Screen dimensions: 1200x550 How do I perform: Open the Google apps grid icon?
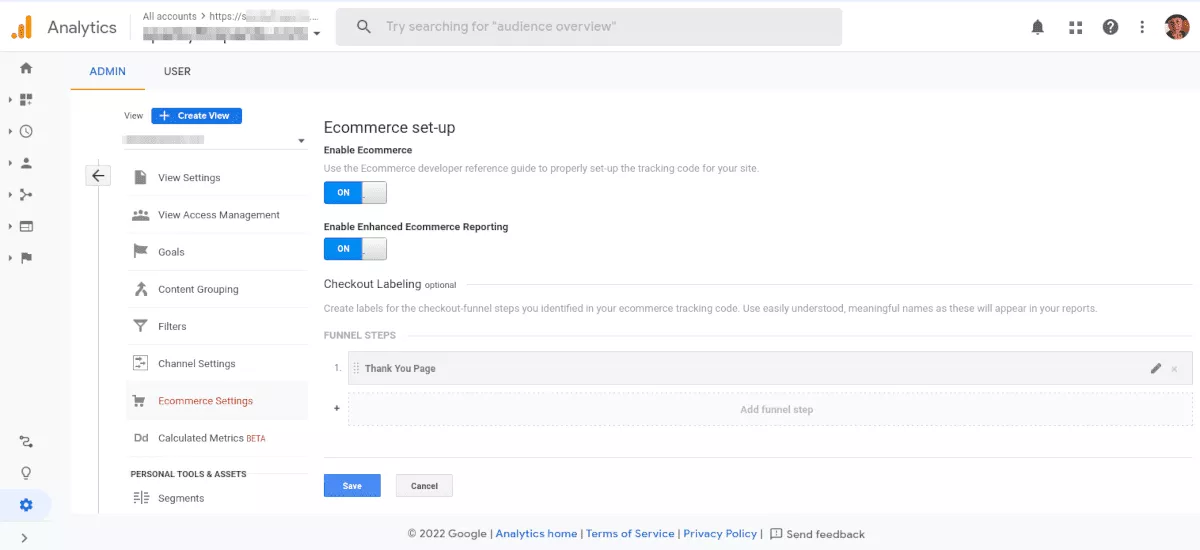(1076, 27)
